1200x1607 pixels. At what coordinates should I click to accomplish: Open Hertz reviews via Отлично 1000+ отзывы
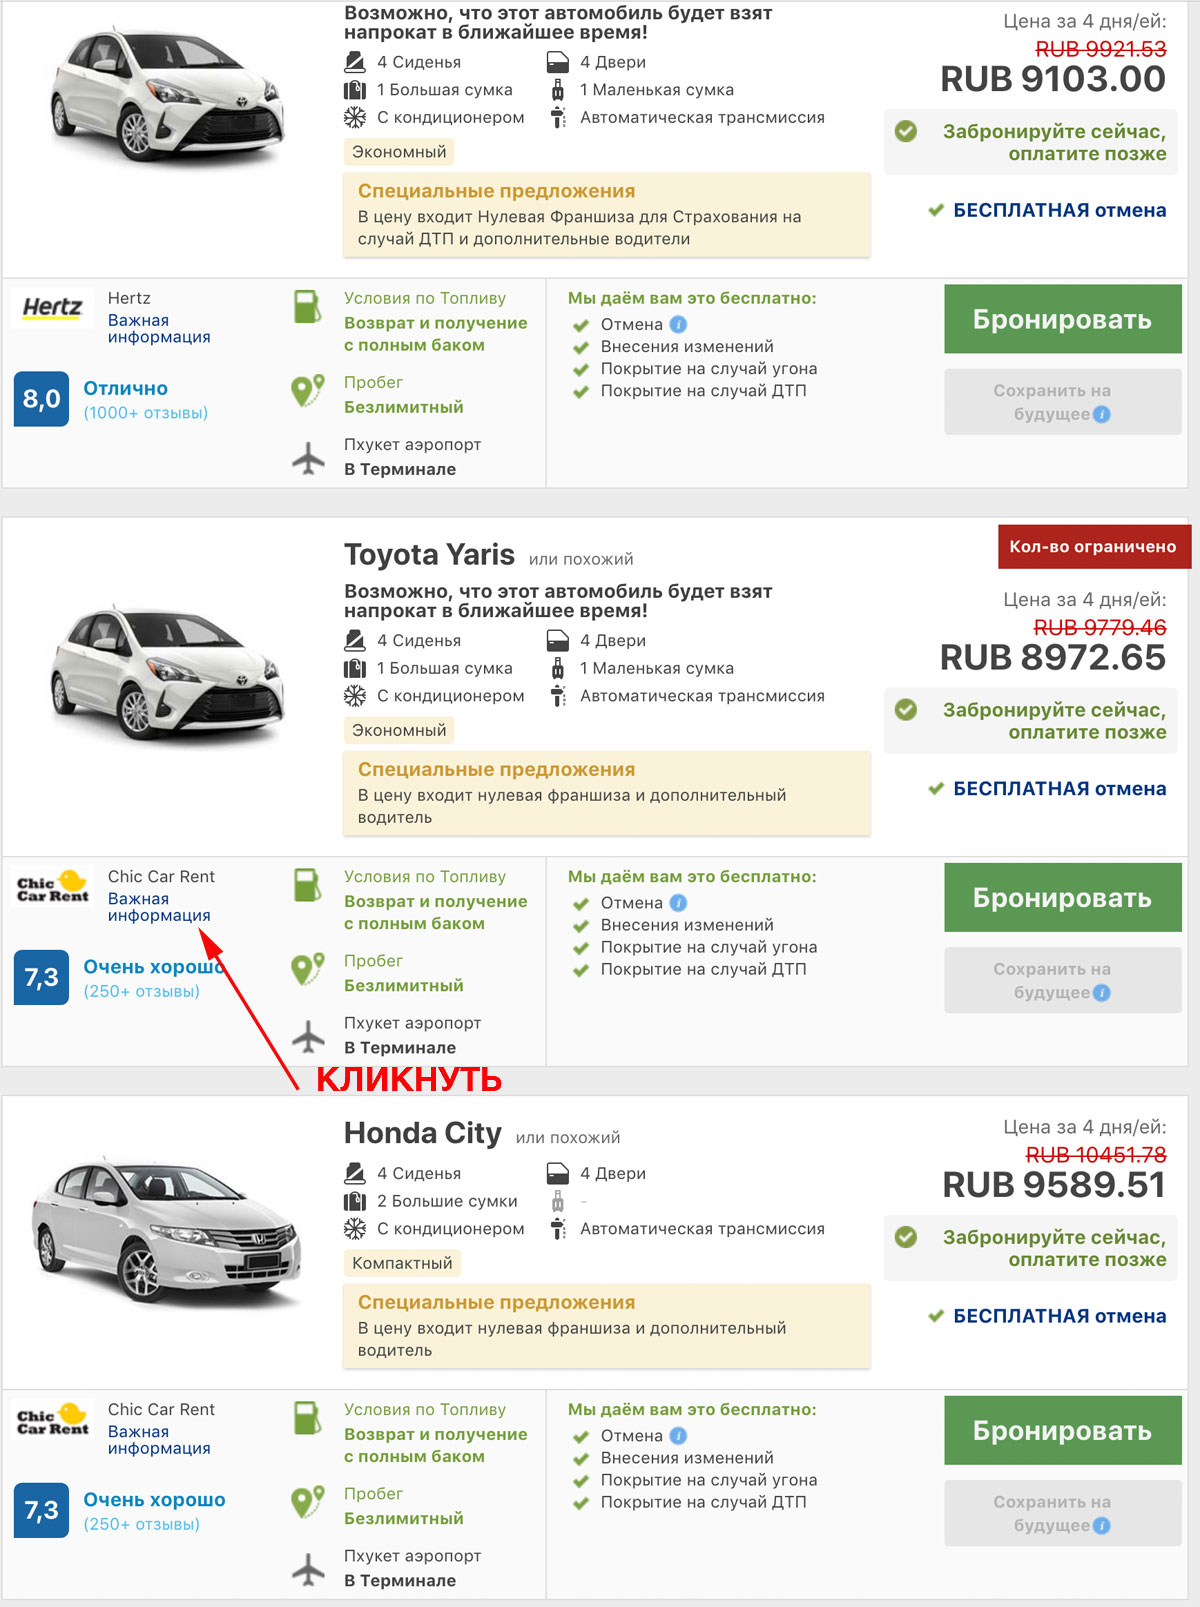(x=145, y=399)
